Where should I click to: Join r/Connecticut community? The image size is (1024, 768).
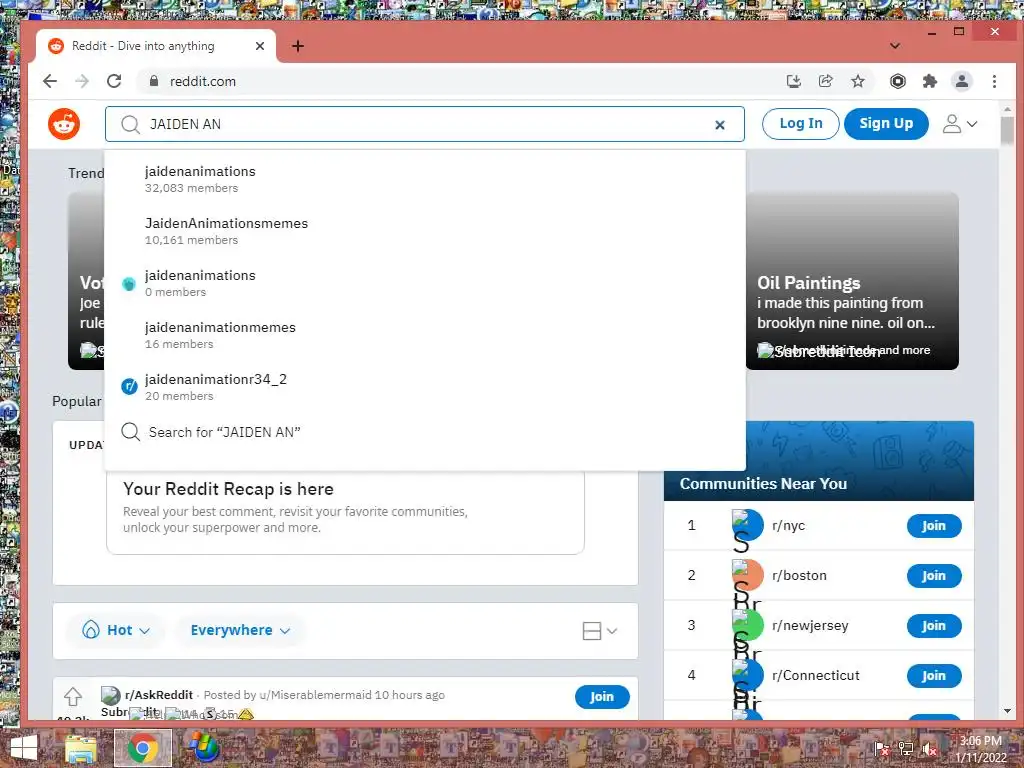pyautogui.click(x=934, y=675)
